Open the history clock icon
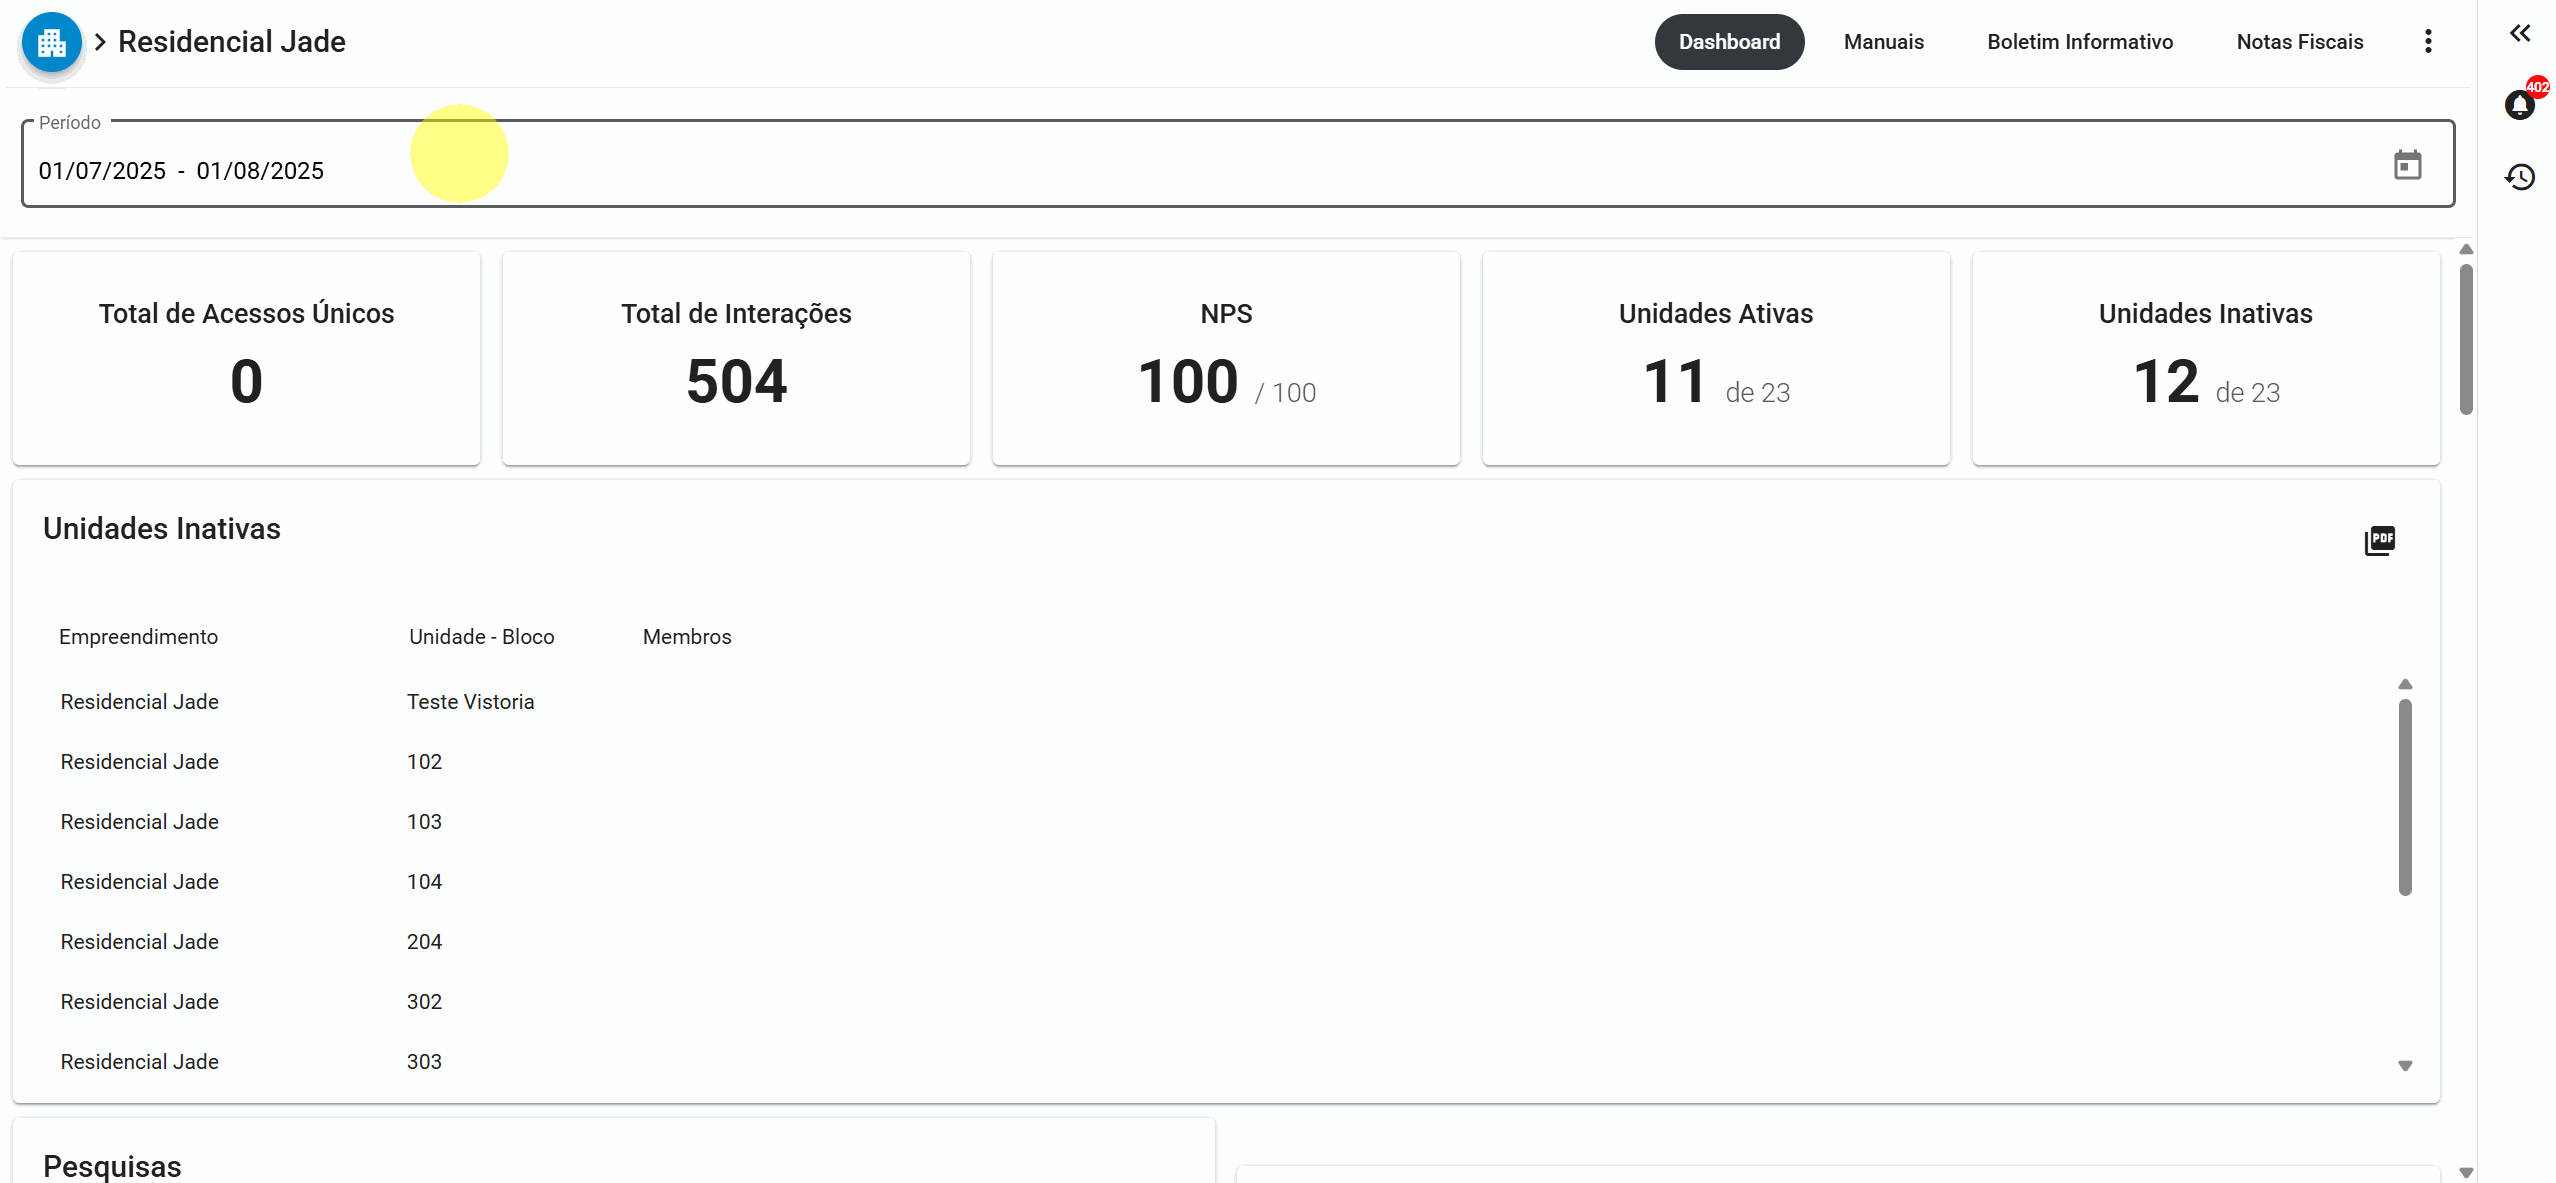The height and width of the screenshot is (1183, 2556). pyautogui.click(x=2519, y=178)
